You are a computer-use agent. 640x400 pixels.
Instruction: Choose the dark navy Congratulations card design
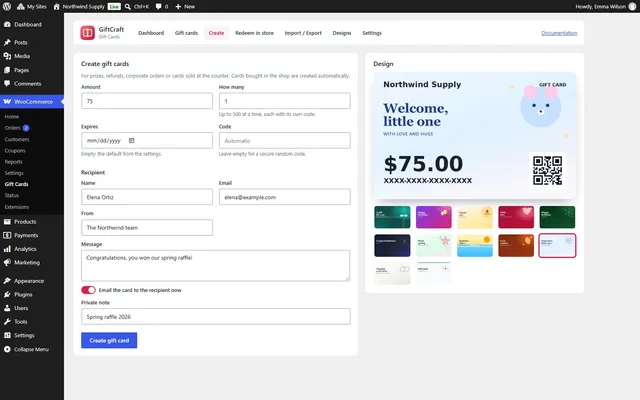tap(392, 245)
